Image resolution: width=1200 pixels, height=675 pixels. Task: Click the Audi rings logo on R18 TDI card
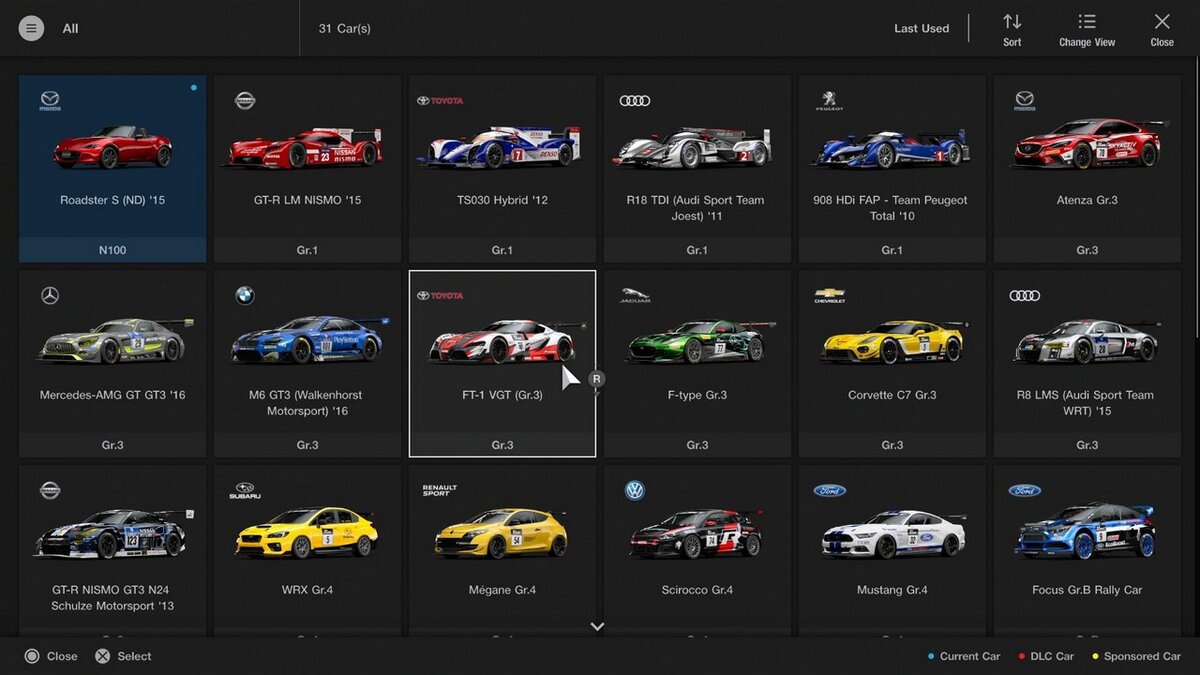click(x=634, y=100)
